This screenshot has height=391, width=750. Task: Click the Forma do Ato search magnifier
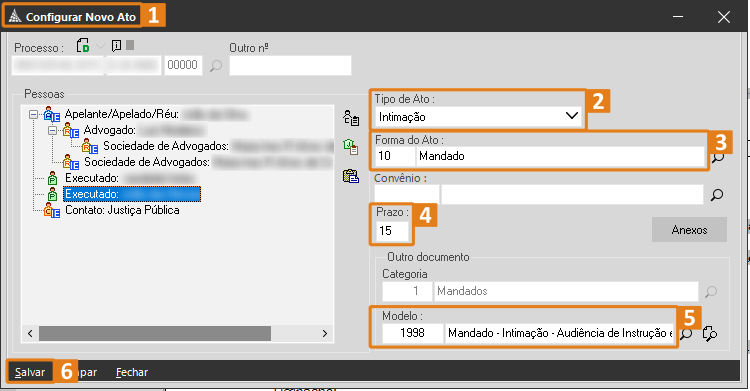717,157
